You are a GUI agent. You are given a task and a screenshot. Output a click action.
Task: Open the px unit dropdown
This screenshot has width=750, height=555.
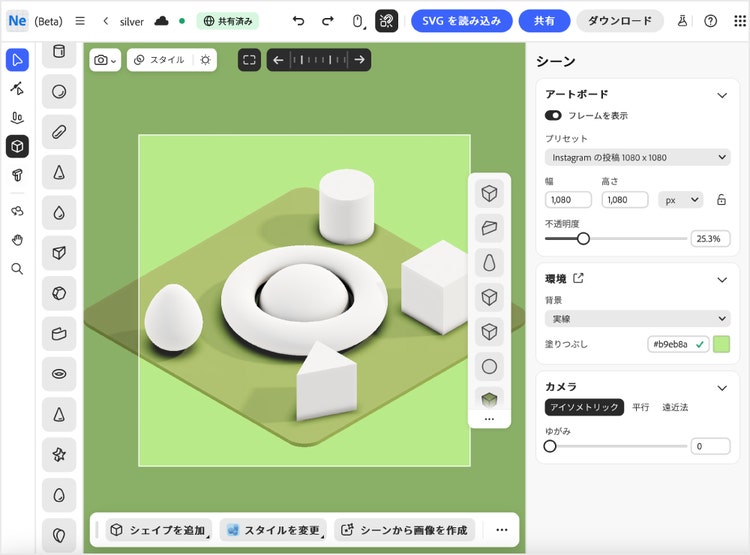[x=681, y=200]
